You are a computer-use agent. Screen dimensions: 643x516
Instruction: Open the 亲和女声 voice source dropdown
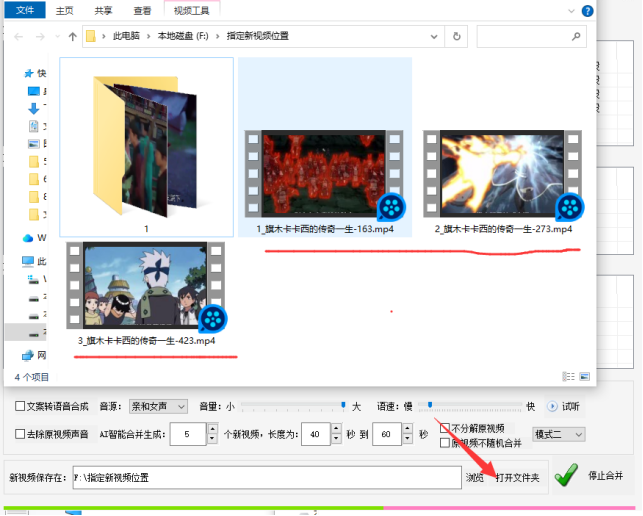coord(158,406)
